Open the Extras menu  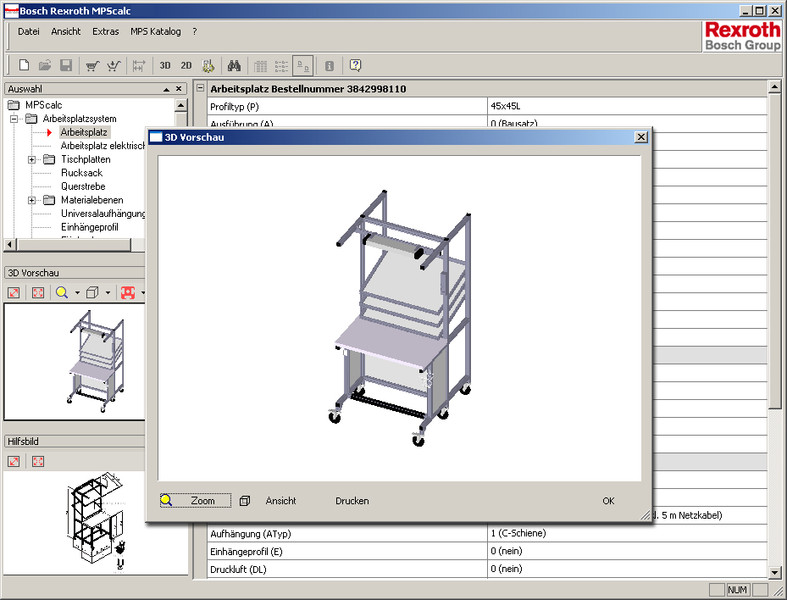[x=105, y=32]
